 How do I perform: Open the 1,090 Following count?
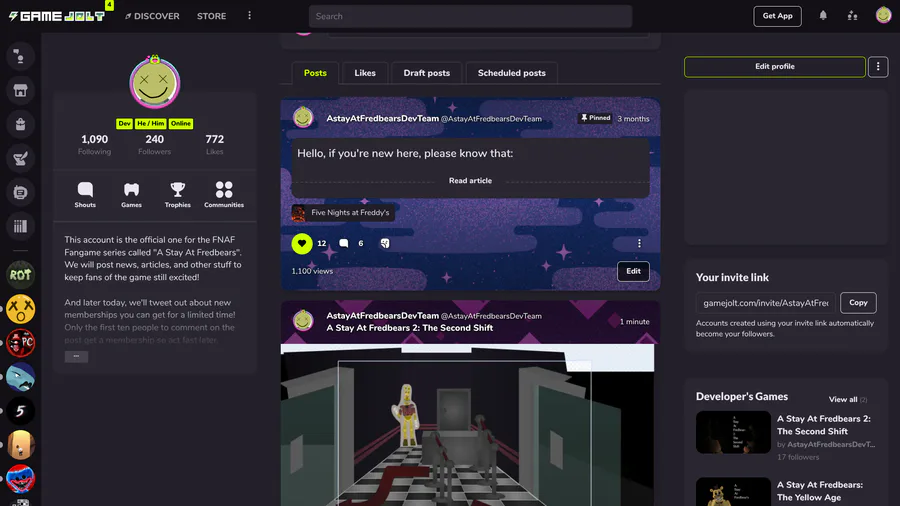pyautogui.click(x=94, y=144)
